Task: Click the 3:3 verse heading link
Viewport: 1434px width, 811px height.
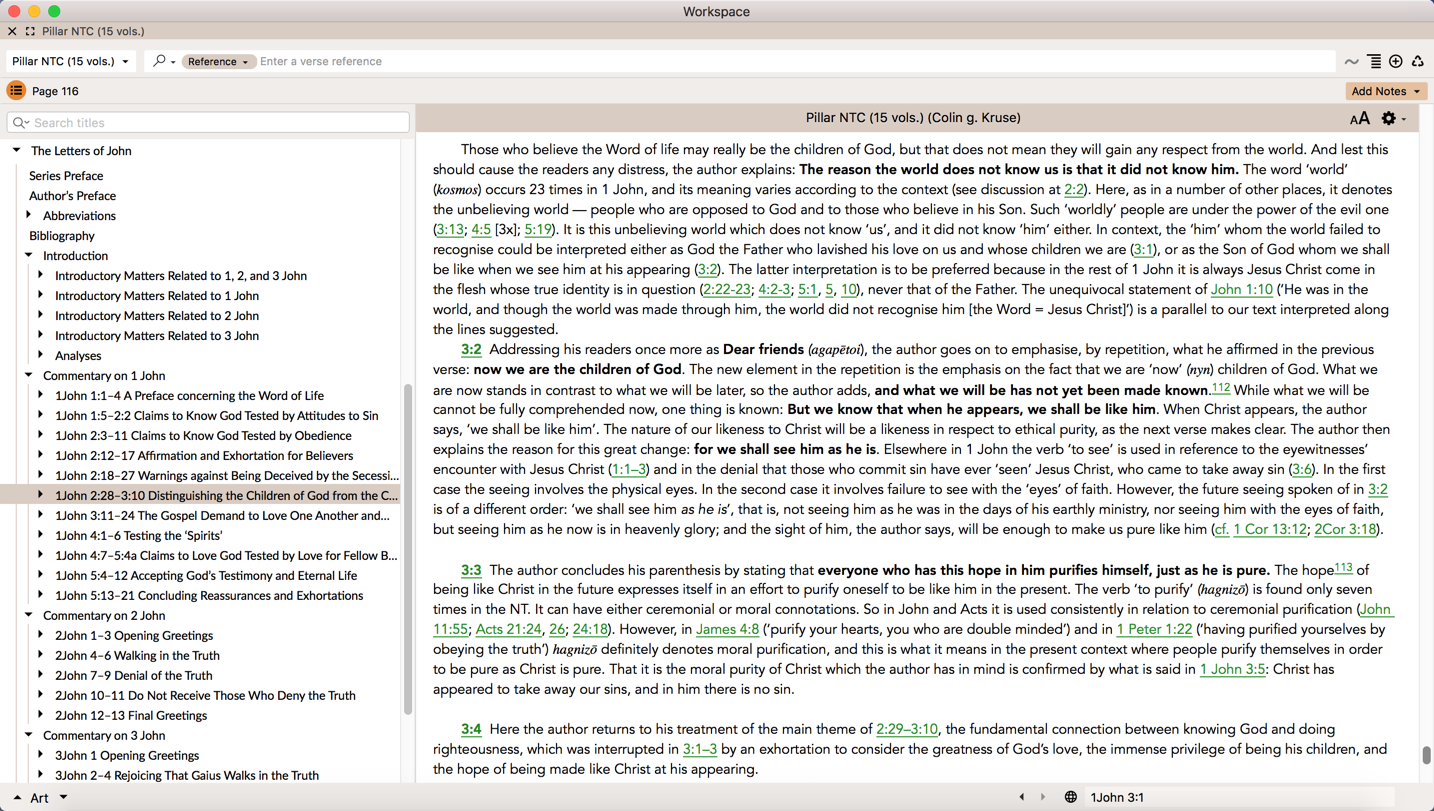Action: coord(471,570)
